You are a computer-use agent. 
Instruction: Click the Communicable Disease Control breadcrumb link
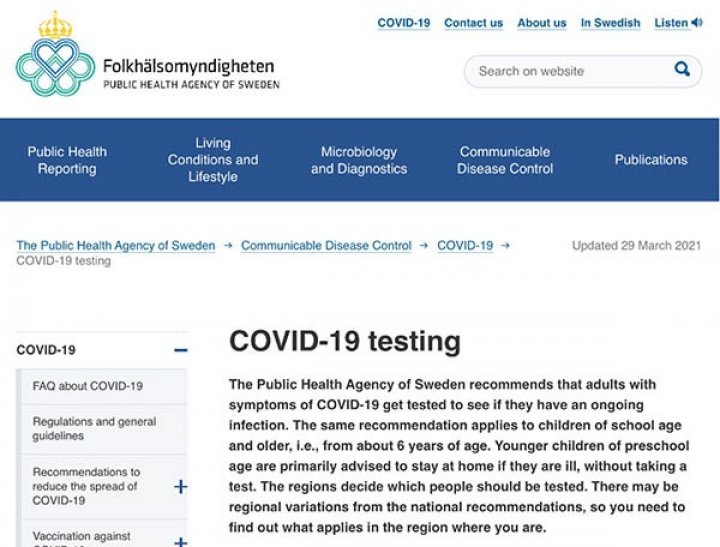point(326,246)
